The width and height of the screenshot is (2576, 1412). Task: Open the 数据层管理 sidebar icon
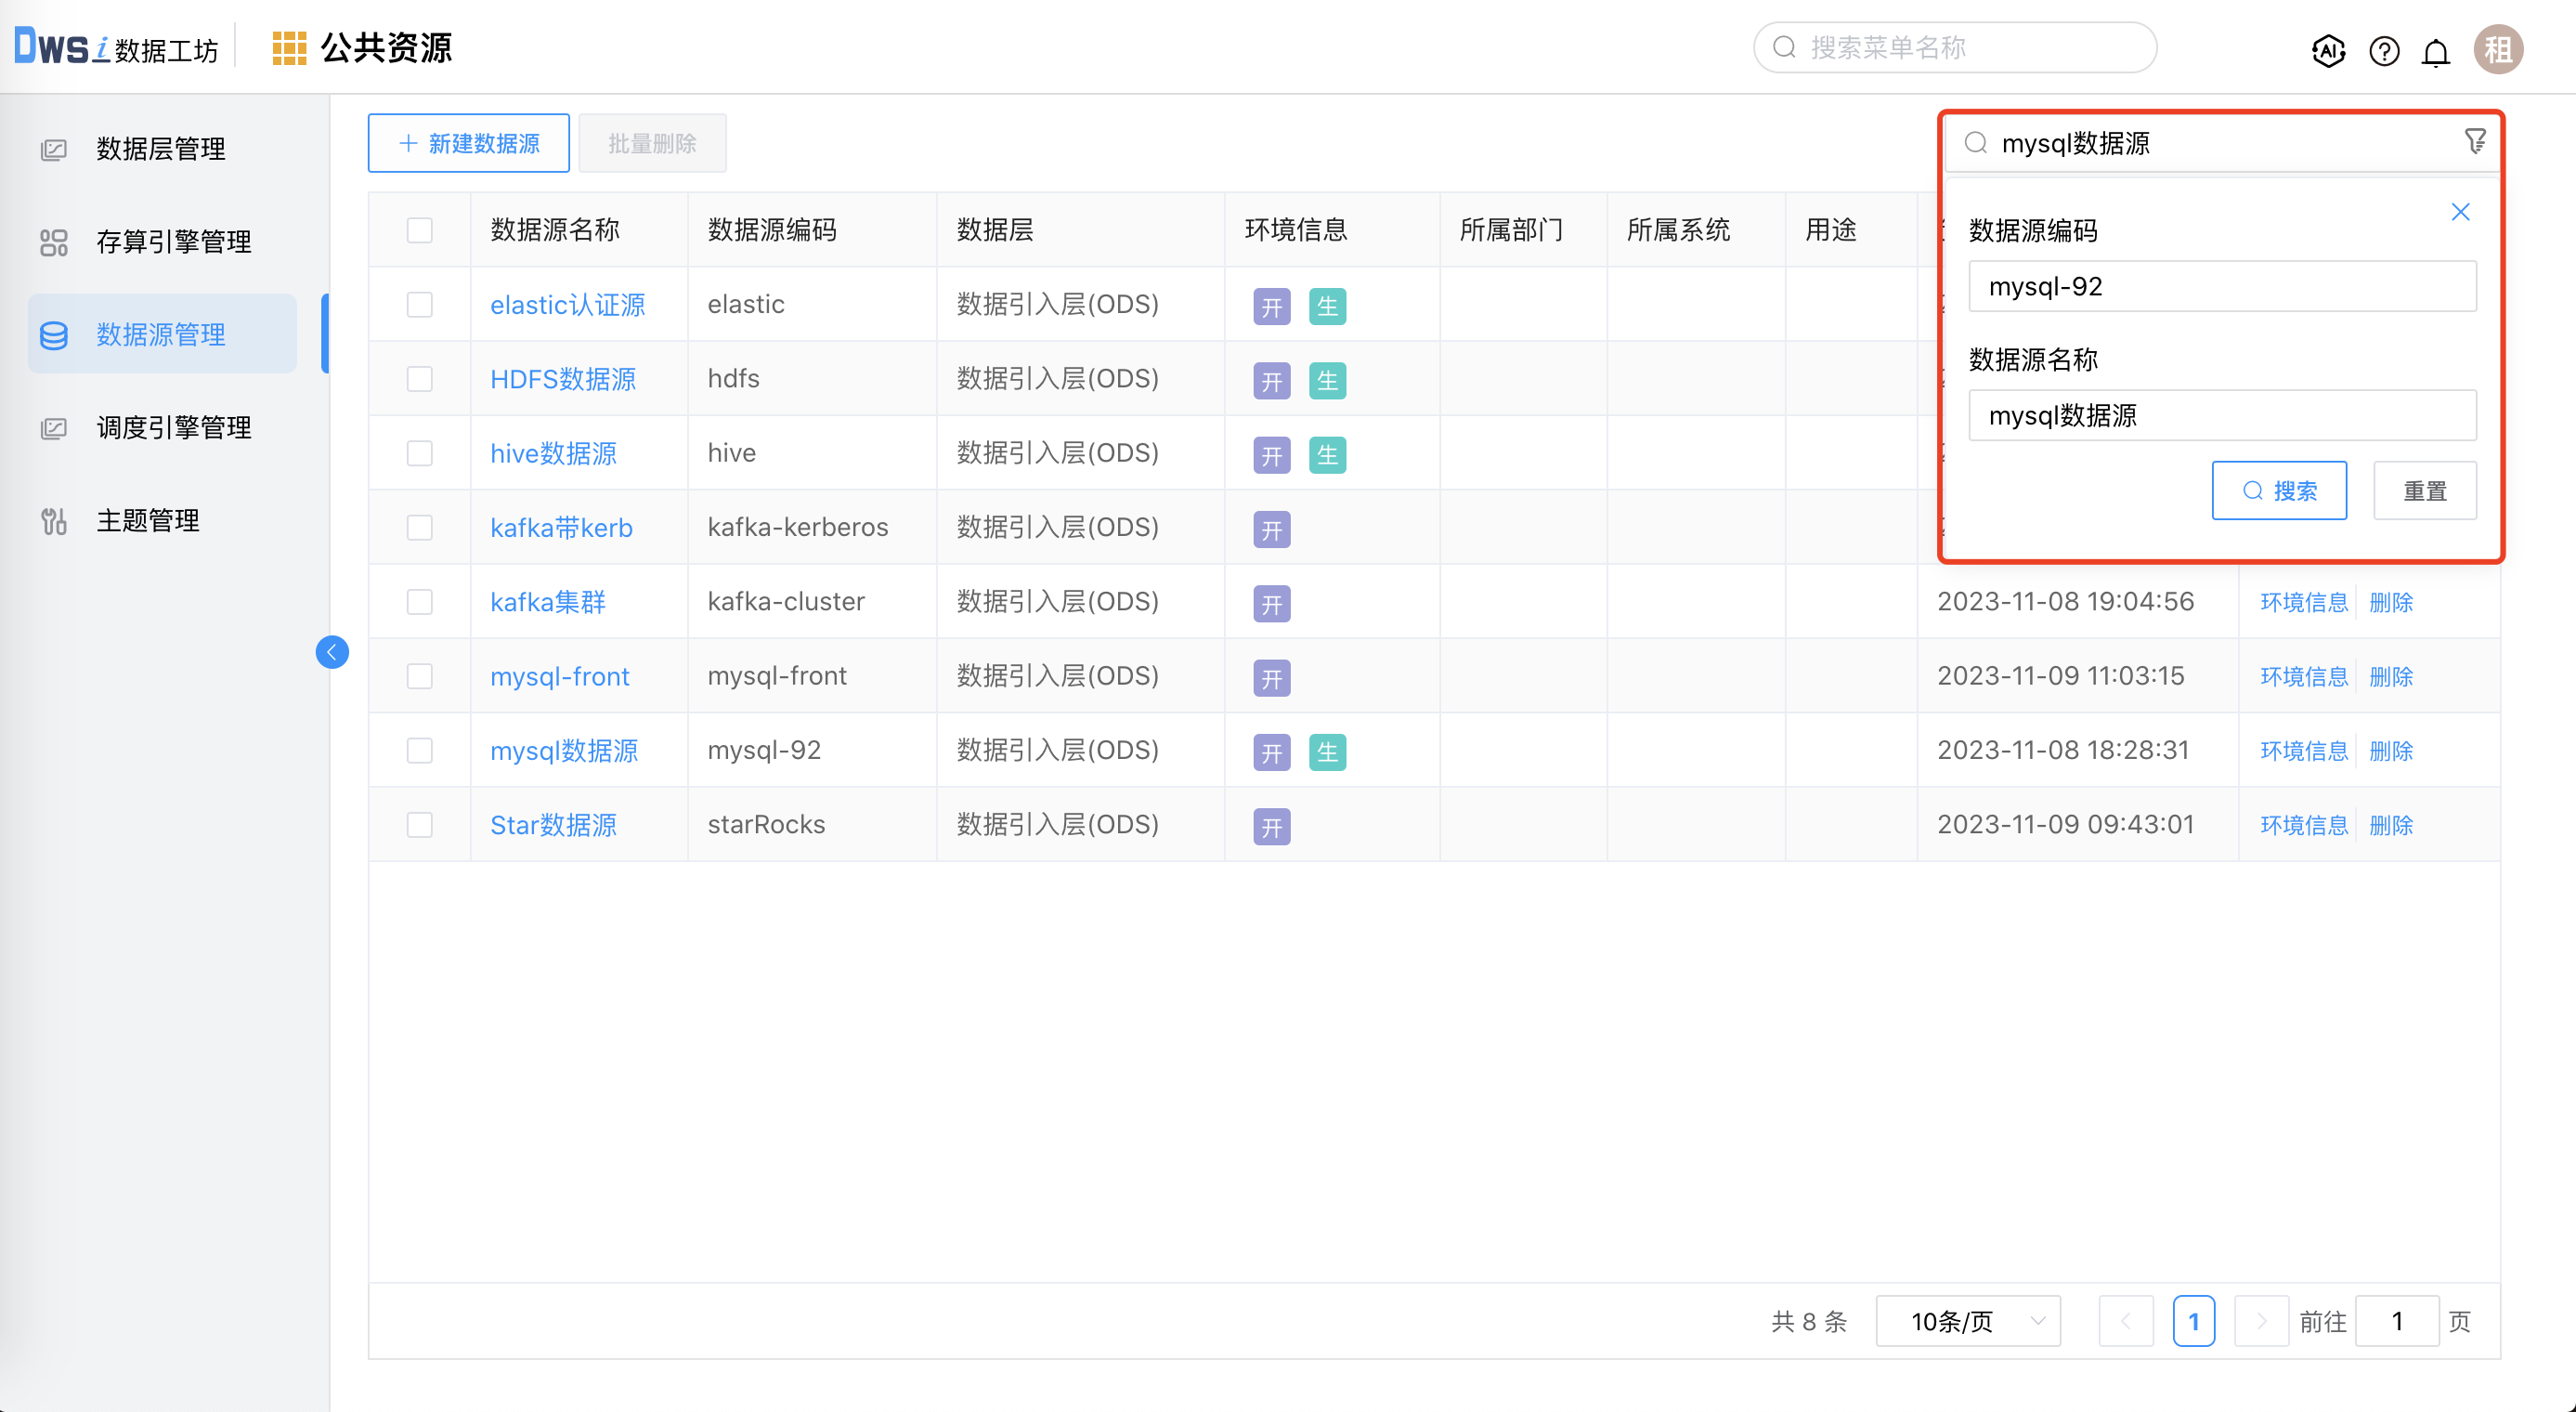click(53, 148)
